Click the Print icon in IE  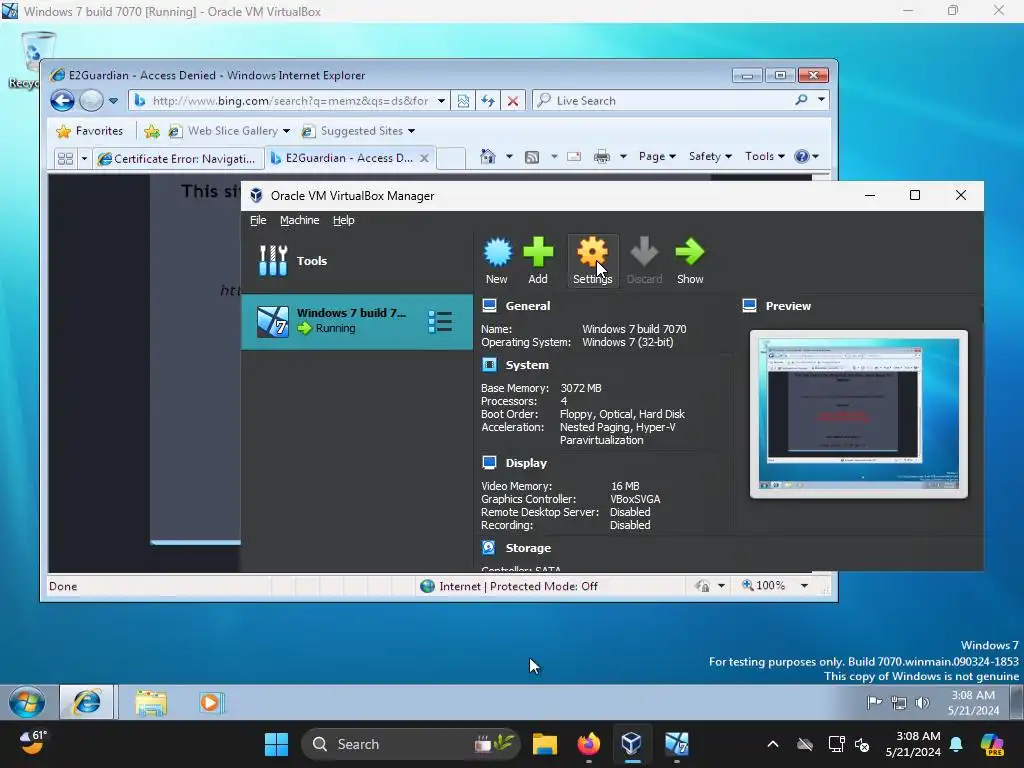601,156
